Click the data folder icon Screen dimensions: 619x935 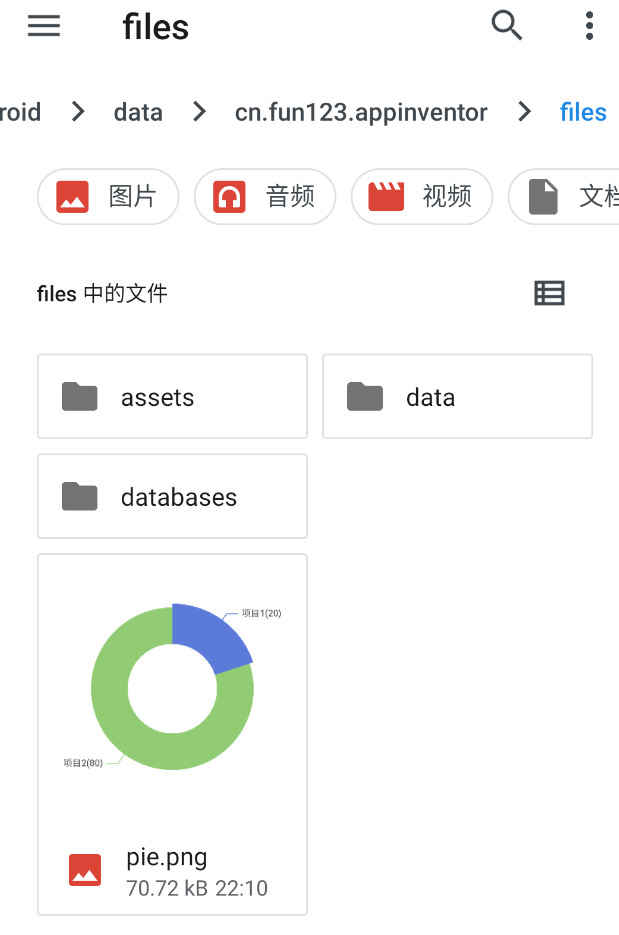pos(365,397)
